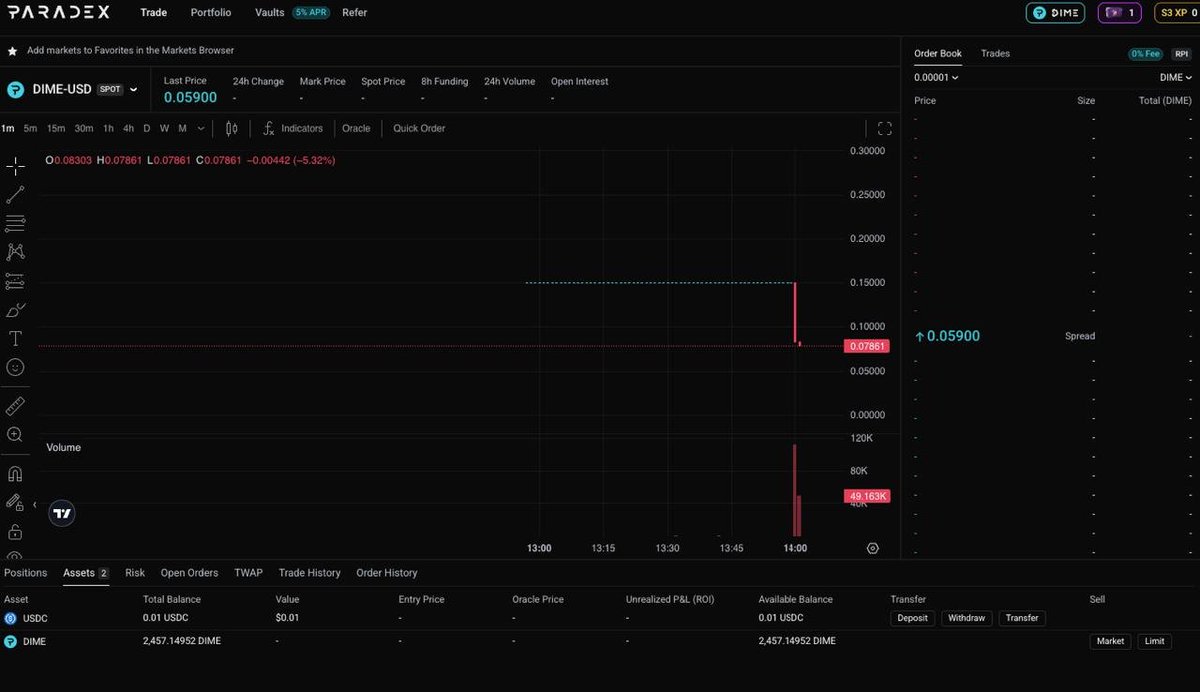Click the DIME-USD token logo
Viewport: 1200px width, 692px height.
(x=15, y=89)
